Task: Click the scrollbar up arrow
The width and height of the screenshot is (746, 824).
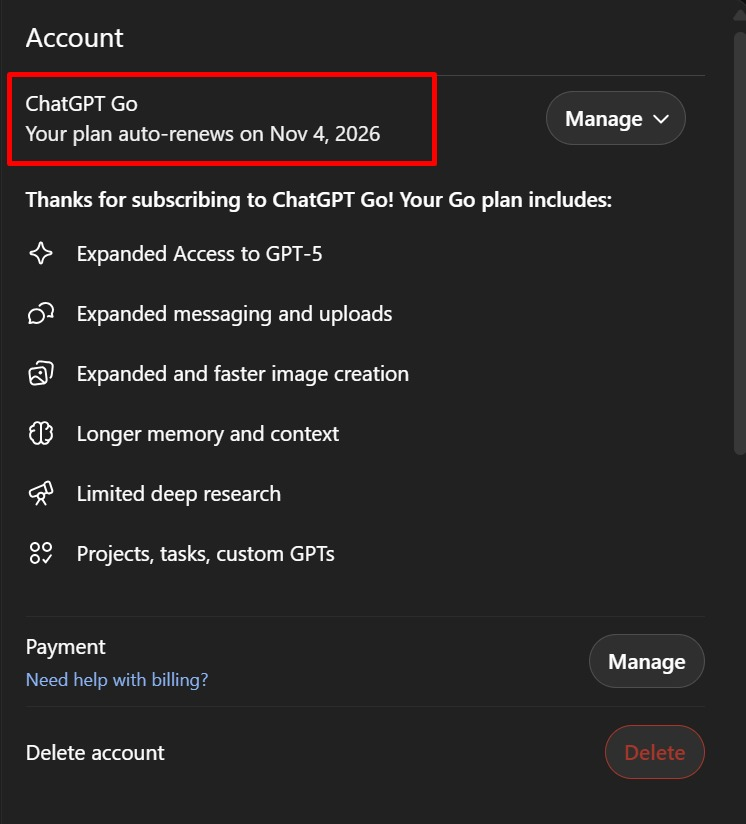Action: point(740,13)
